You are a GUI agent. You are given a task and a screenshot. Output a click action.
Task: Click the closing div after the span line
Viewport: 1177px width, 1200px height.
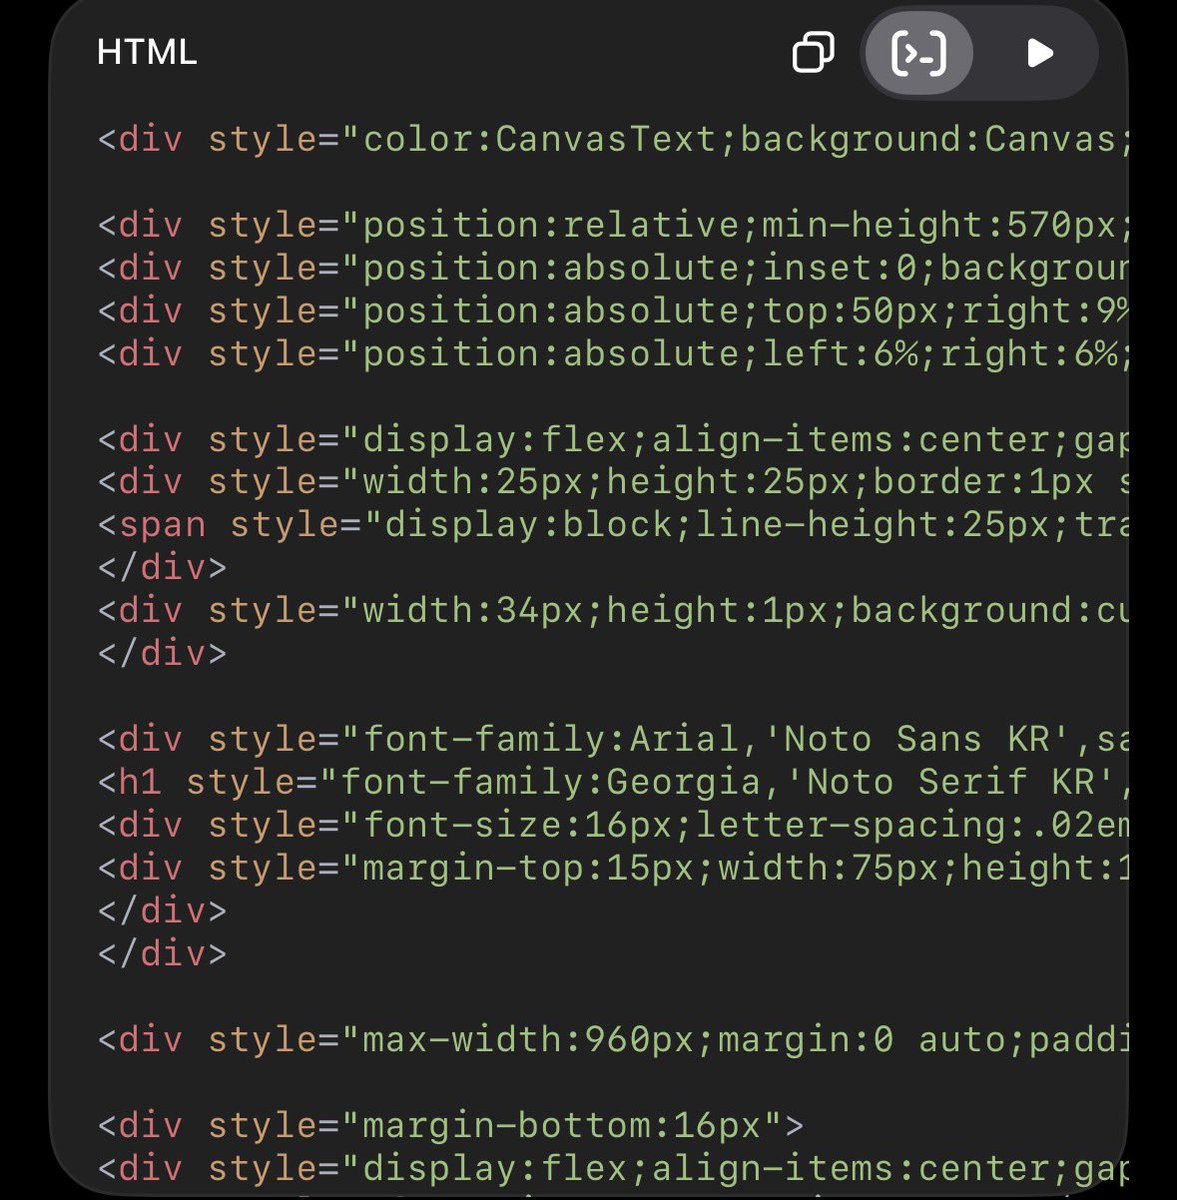162,568
